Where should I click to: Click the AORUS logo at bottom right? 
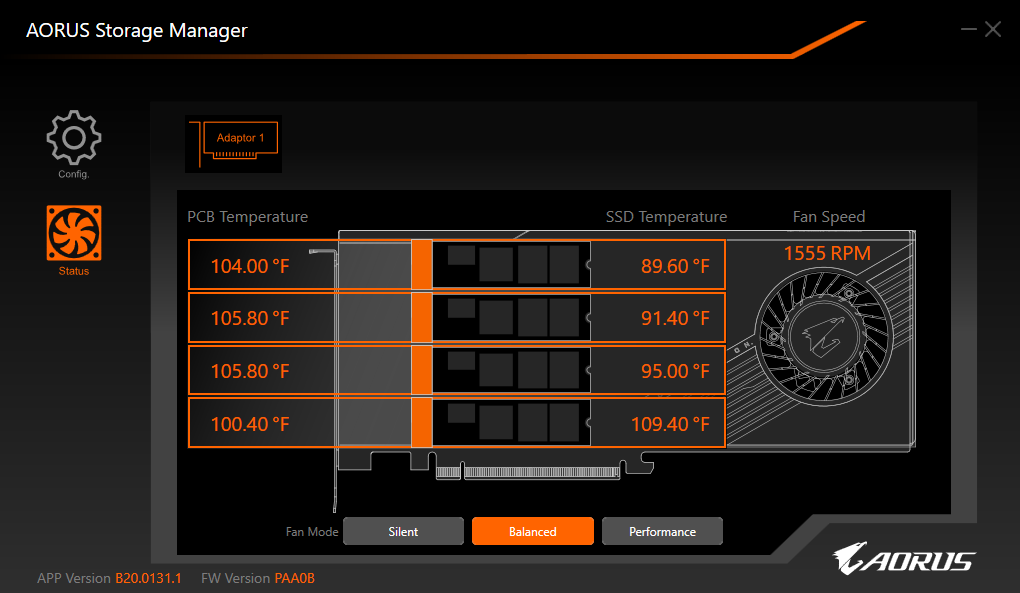[903, 560]
